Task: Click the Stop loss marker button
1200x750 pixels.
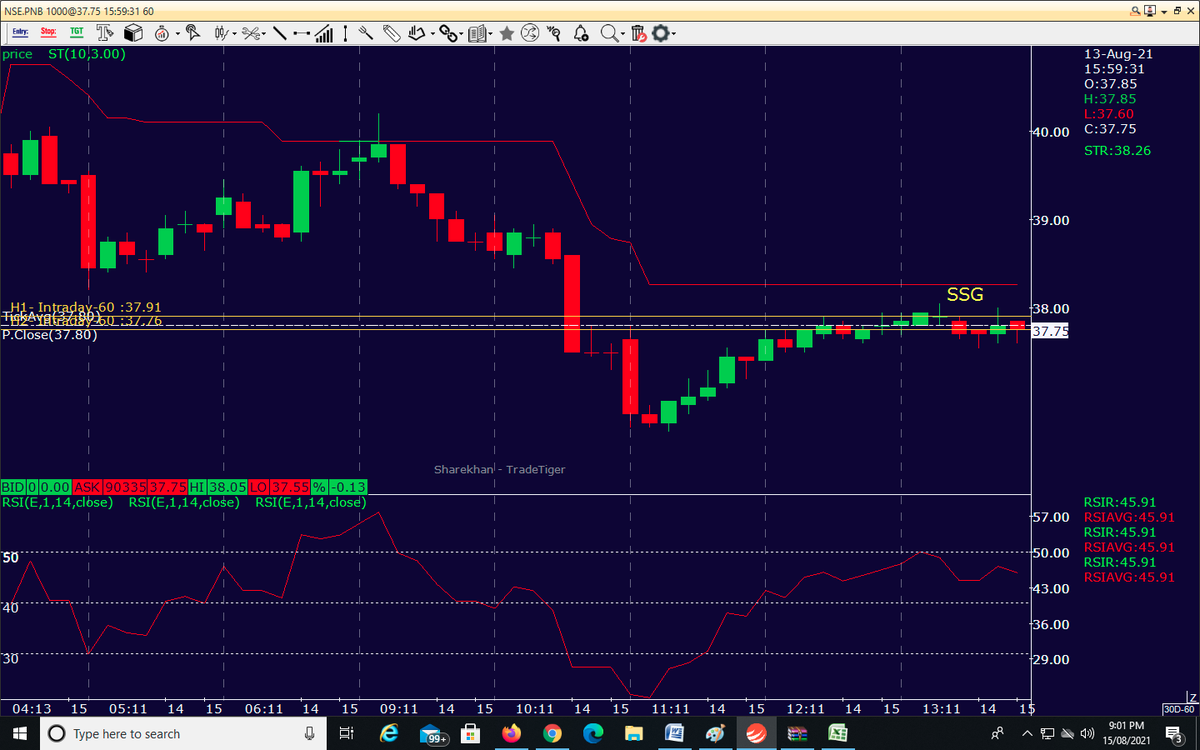Action: [48, 33]
